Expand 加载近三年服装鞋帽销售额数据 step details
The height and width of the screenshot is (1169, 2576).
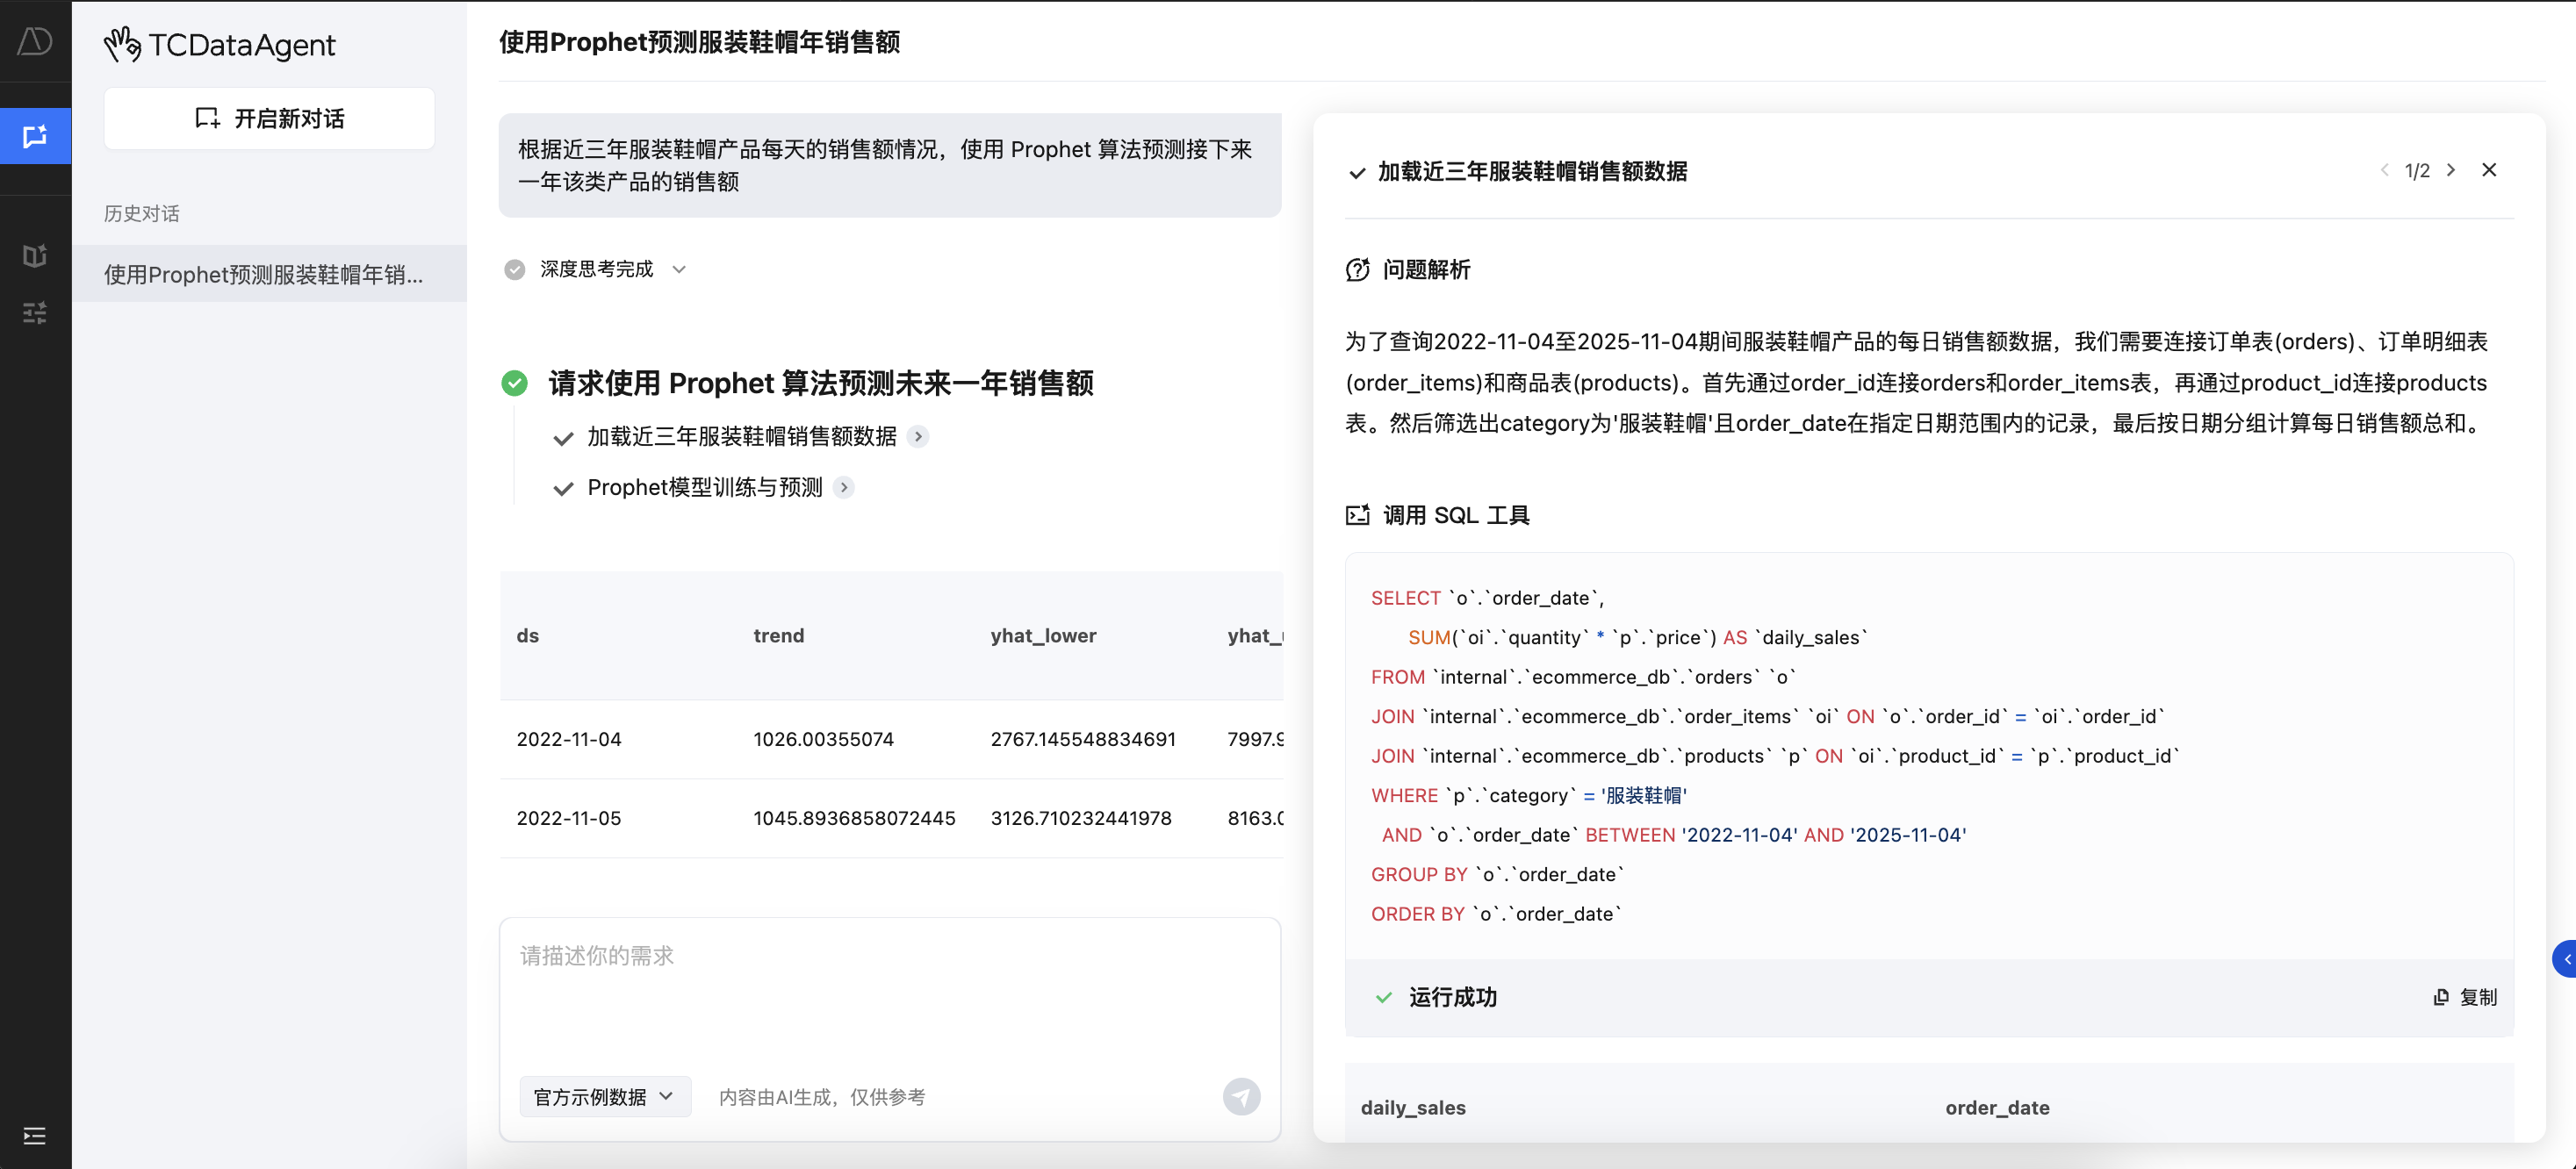tap(917, 436)
